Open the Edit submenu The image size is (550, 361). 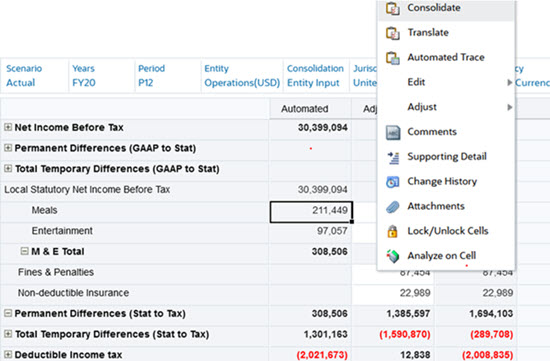point(446,82)
